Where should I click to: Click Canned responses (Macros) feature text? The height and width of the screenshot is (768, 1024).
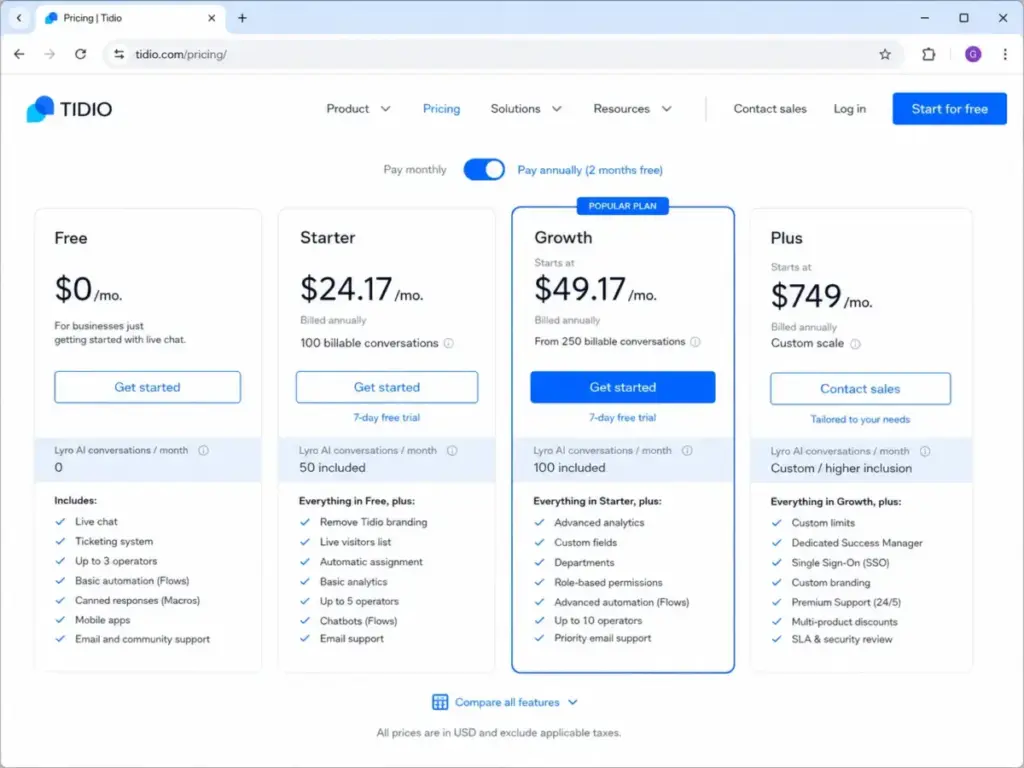[137, 601]
